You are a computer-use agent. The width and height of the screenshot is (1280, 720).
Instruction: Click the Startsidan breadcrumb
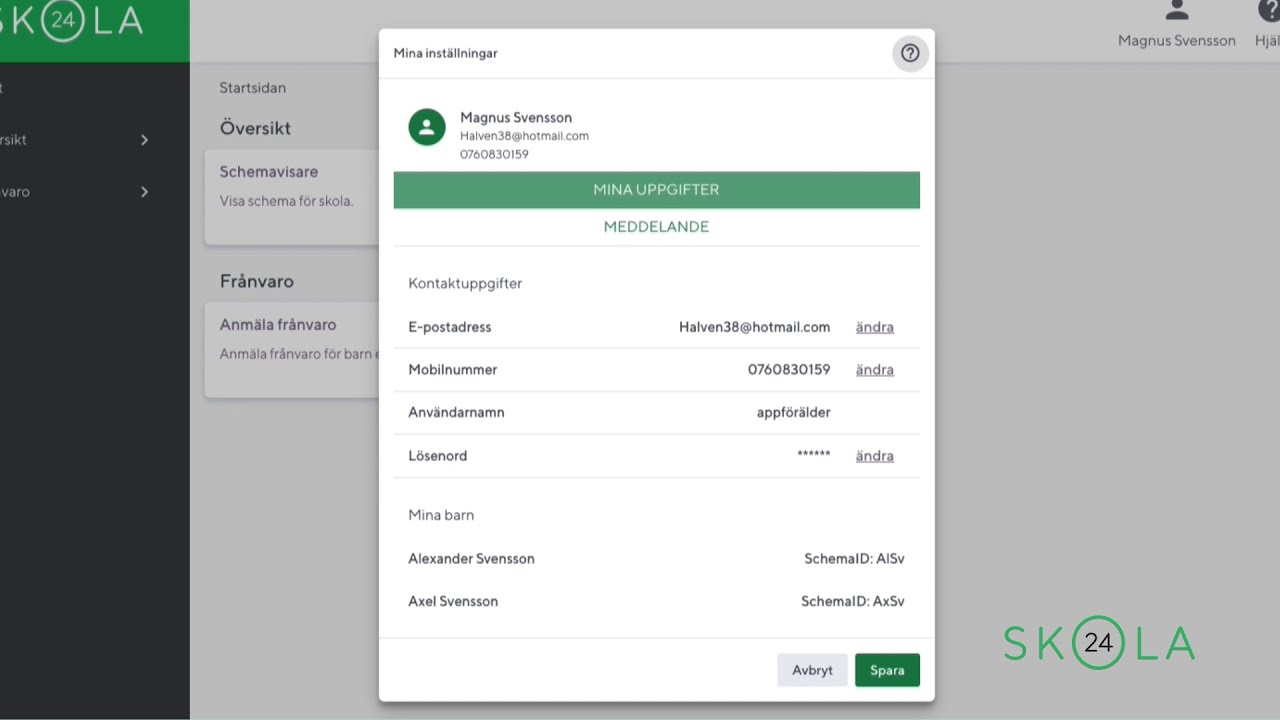[x=253, y=88]
